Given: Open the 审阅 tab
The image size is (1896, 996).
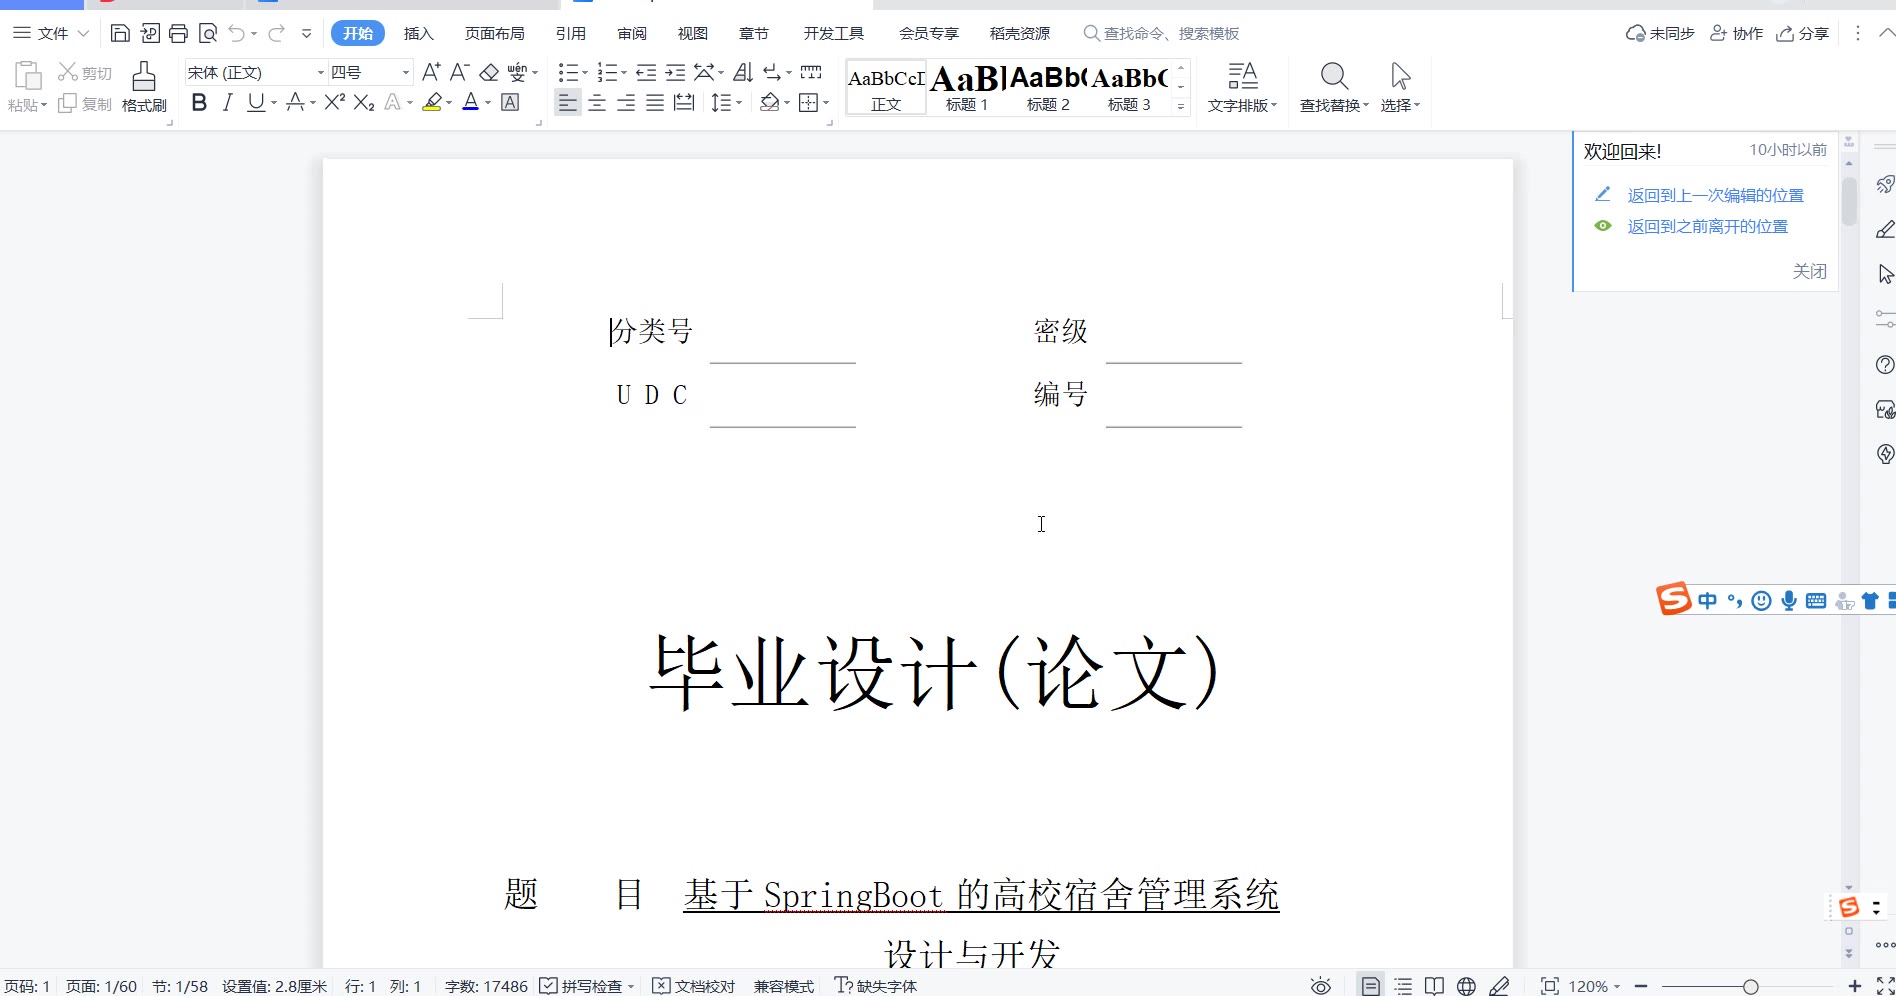Looking at the screenshot, I should click(x=632, y=34).
